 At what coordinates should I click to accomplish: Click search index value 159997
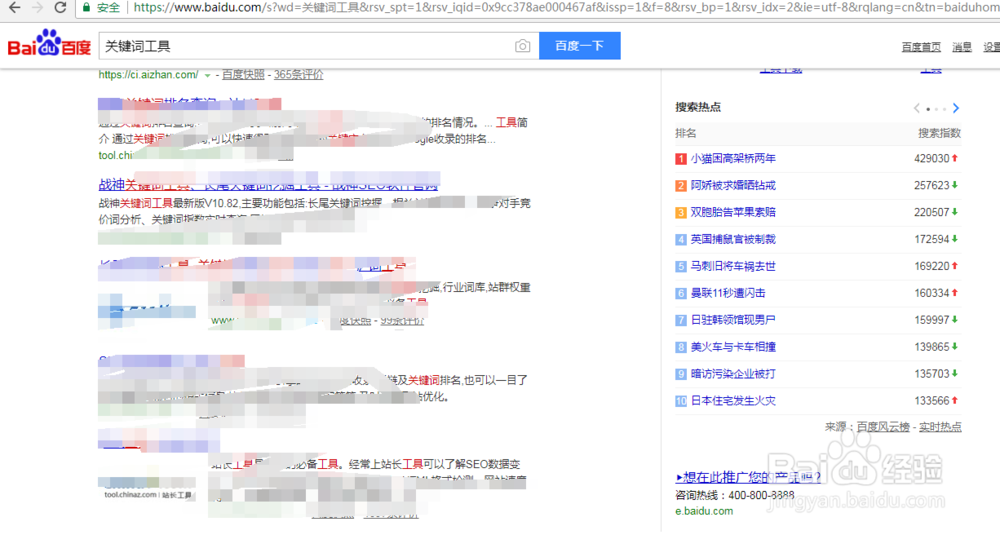[932, 319]
